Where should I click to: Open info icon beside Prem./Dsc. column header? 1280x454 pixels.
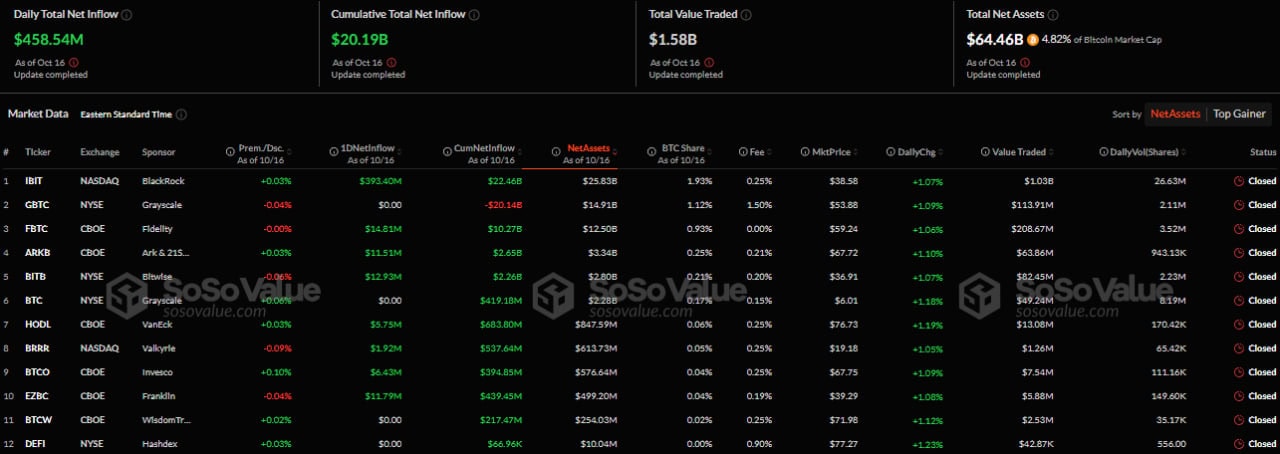(231, 152)
